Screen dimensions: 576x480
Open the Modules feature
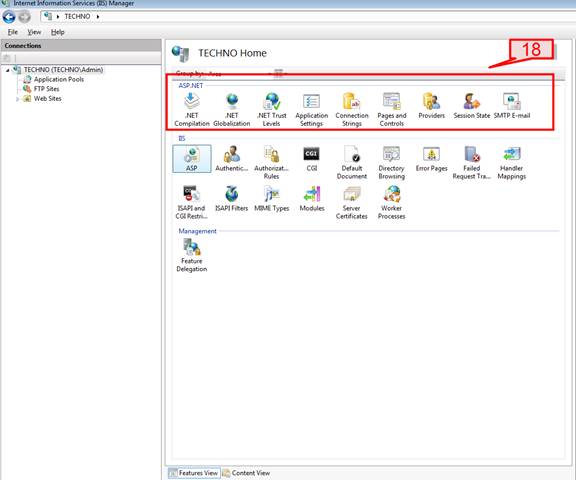tap(312, 199)
